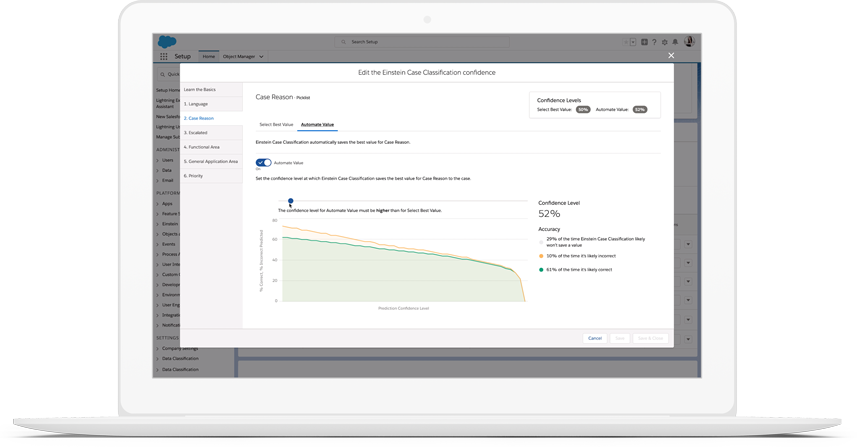
Task: Click the magnifier icon in Search Setup
Action: [x=343, y=42]
